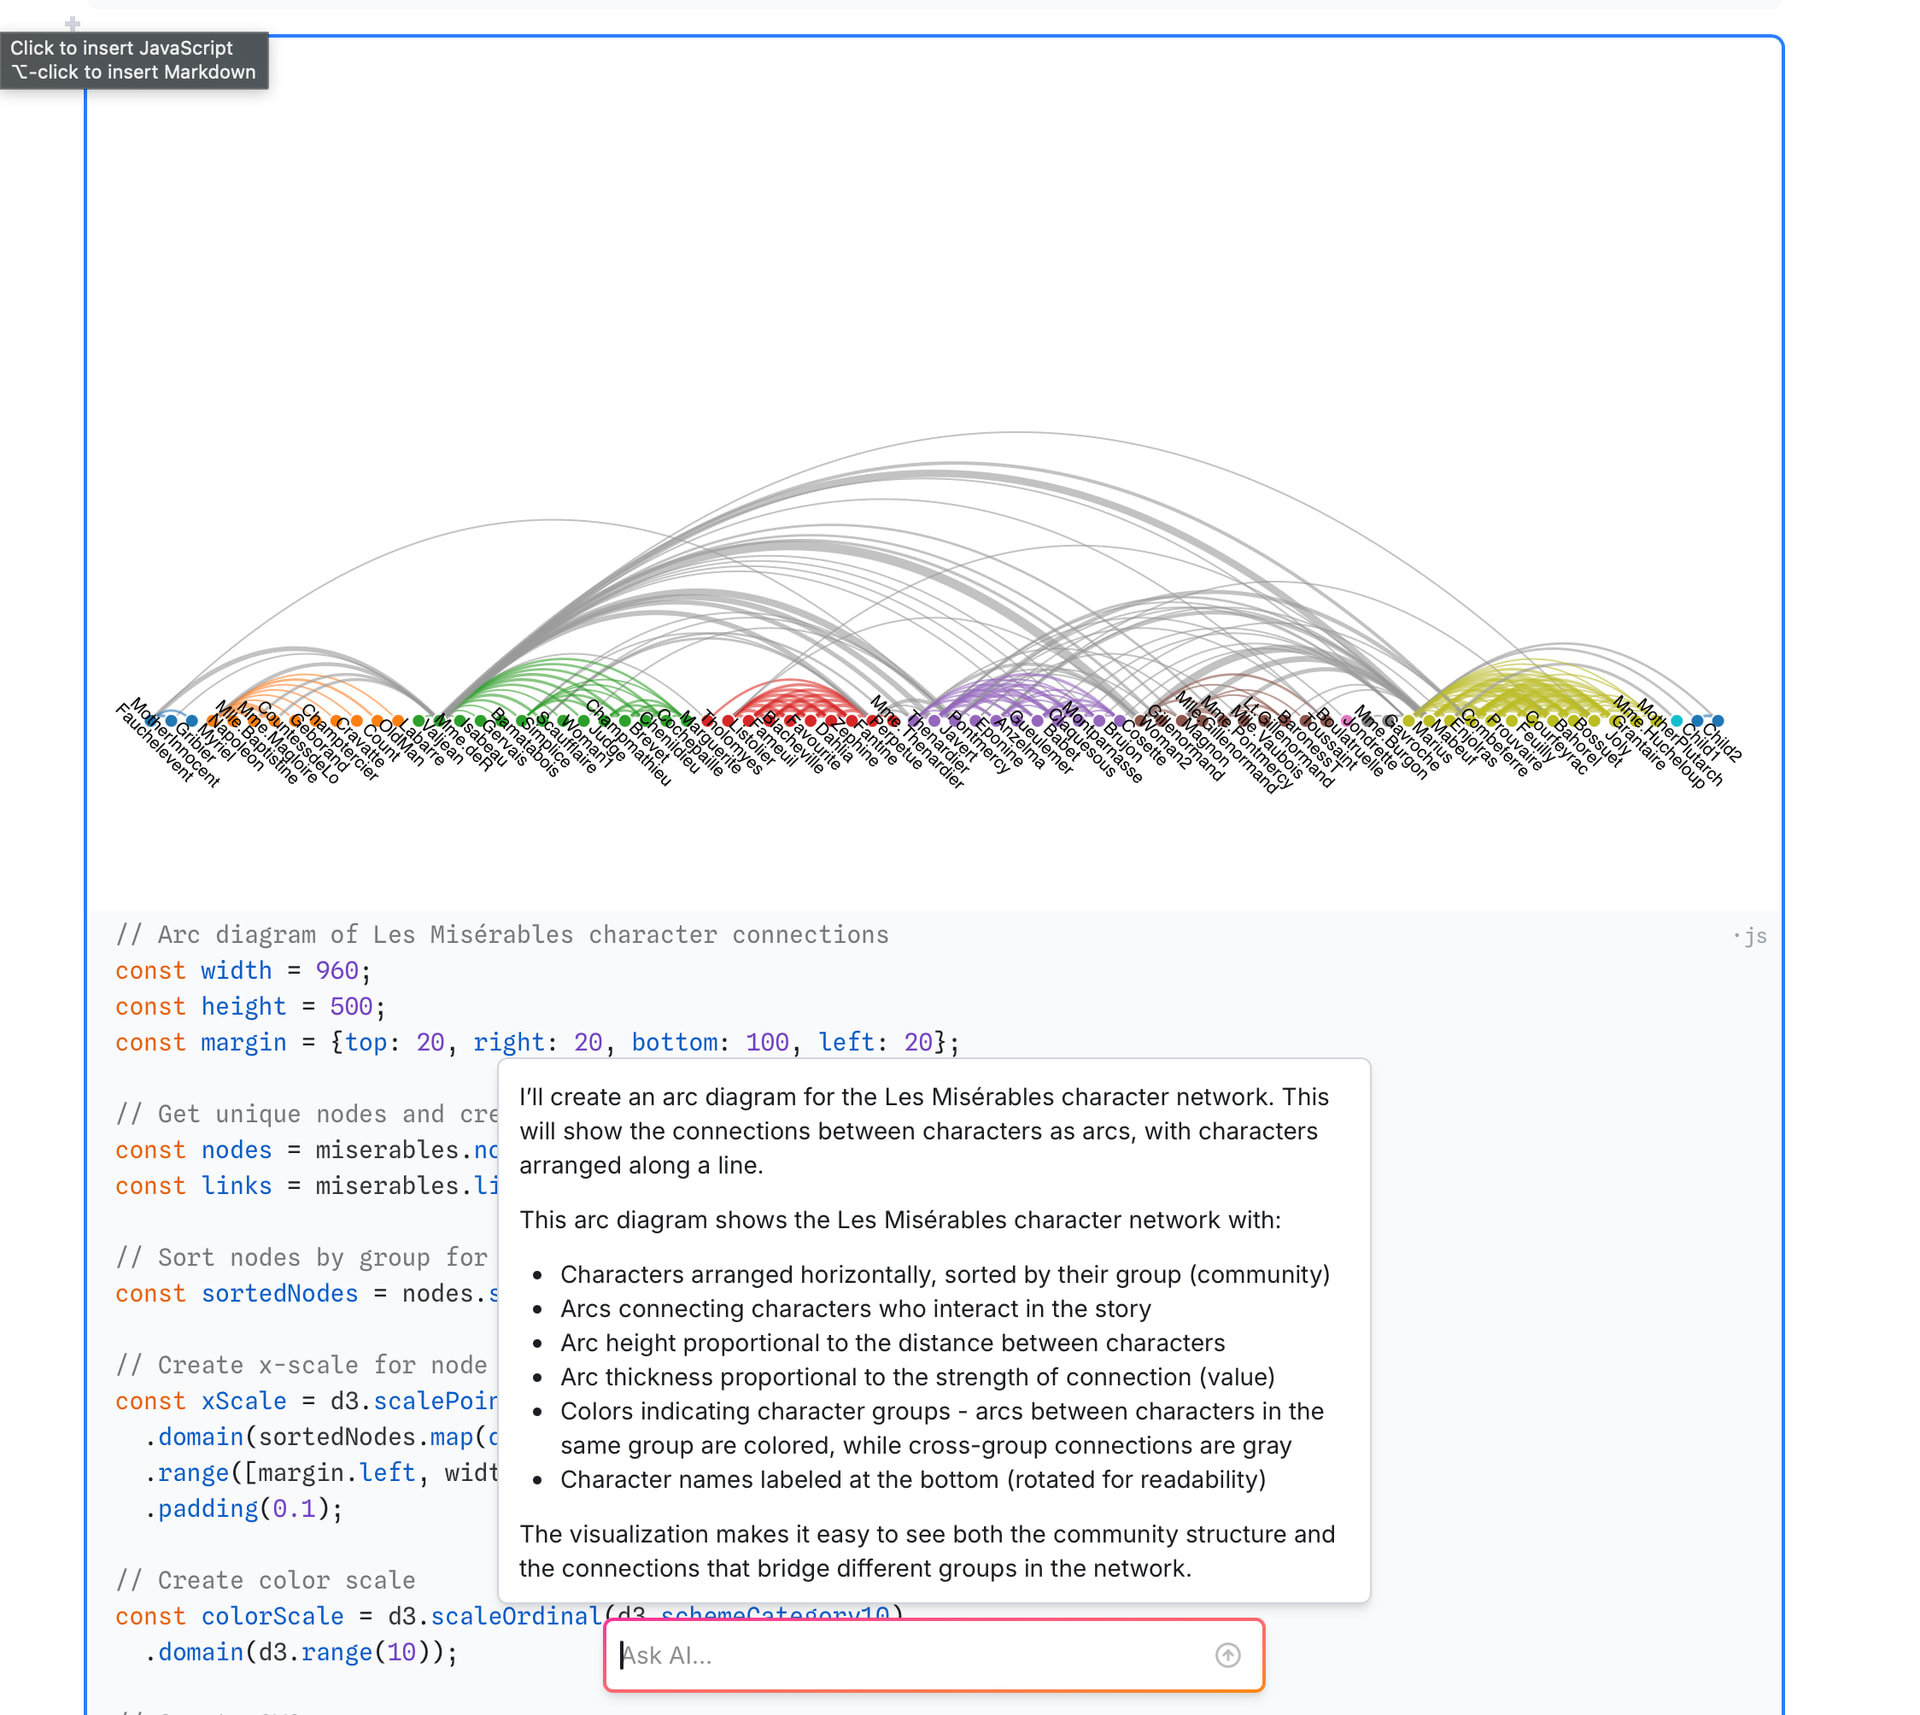Click the peak of the tallest gray arc
The height and width of the screenshot is (1715, 1920).
click(1018, 433)
